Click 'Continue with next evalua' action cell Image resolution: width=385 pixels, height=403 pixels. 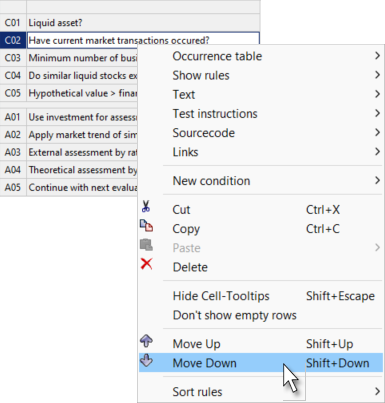(82, 187)
